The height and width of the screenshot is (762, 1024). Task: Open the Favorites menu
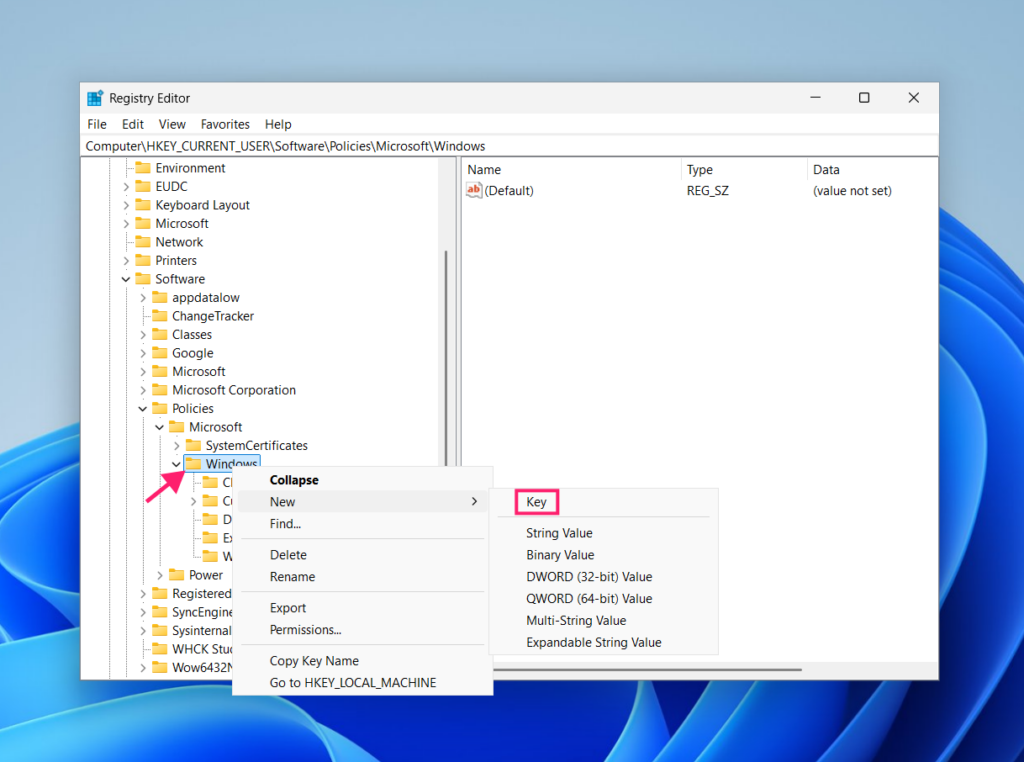tap(225, 124)
